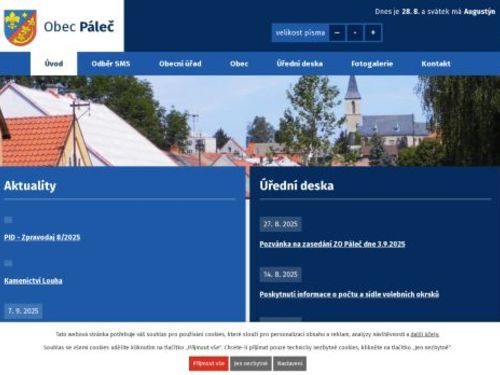Choose Jen nezbytné cookies button
This screenshot has width=500, height=375.
(x=251, y=363)
